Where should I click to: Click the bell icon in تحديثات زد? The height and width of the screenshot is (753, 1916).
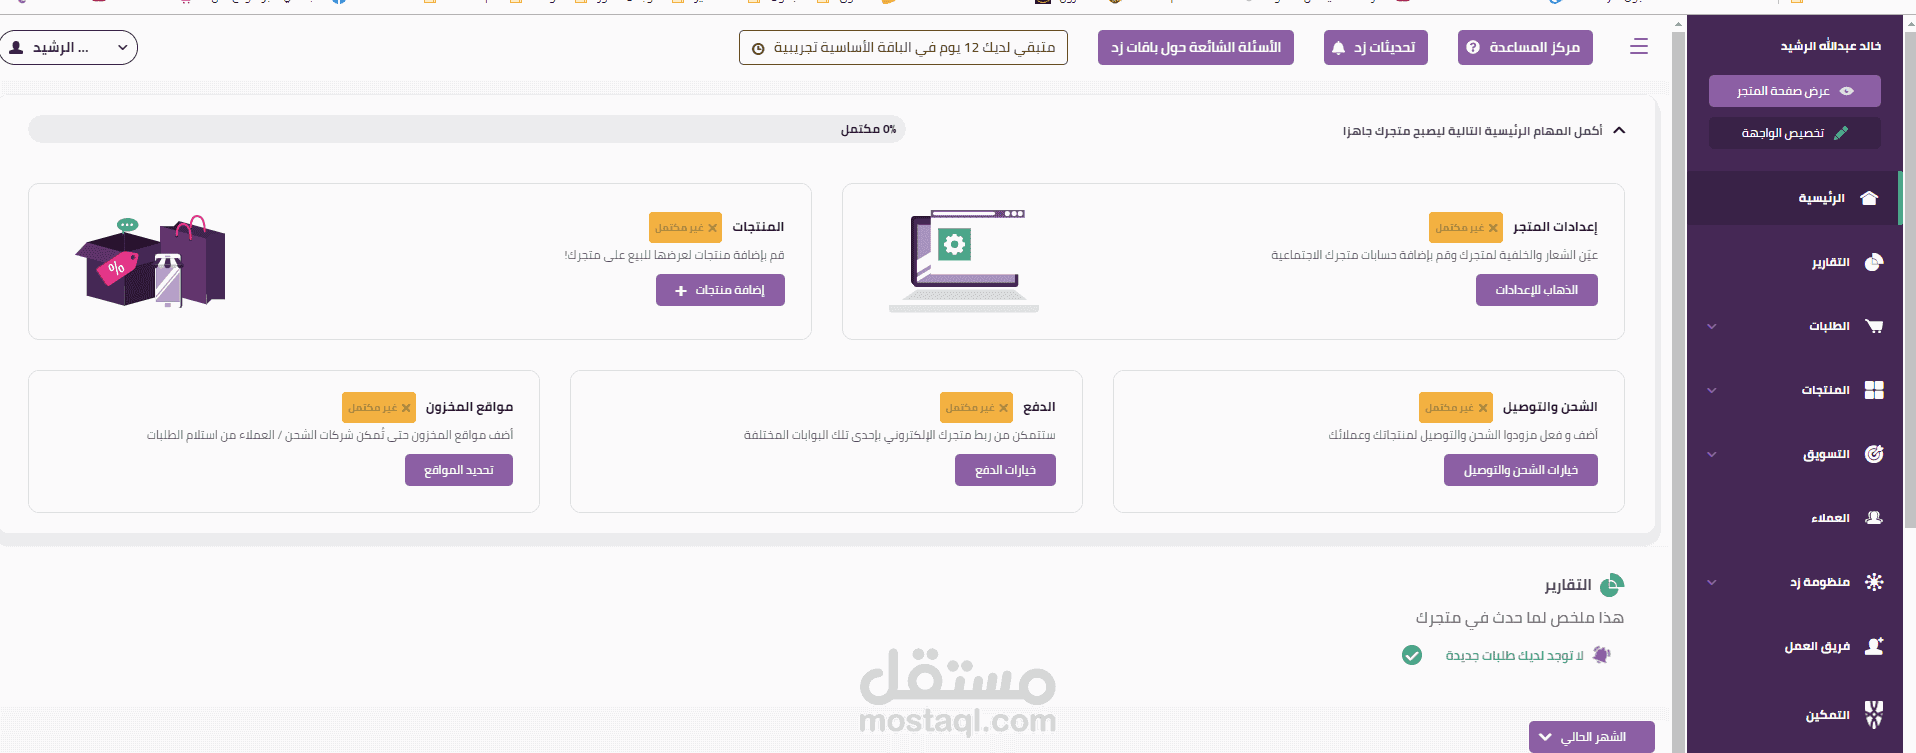(x=1338, y=48)
